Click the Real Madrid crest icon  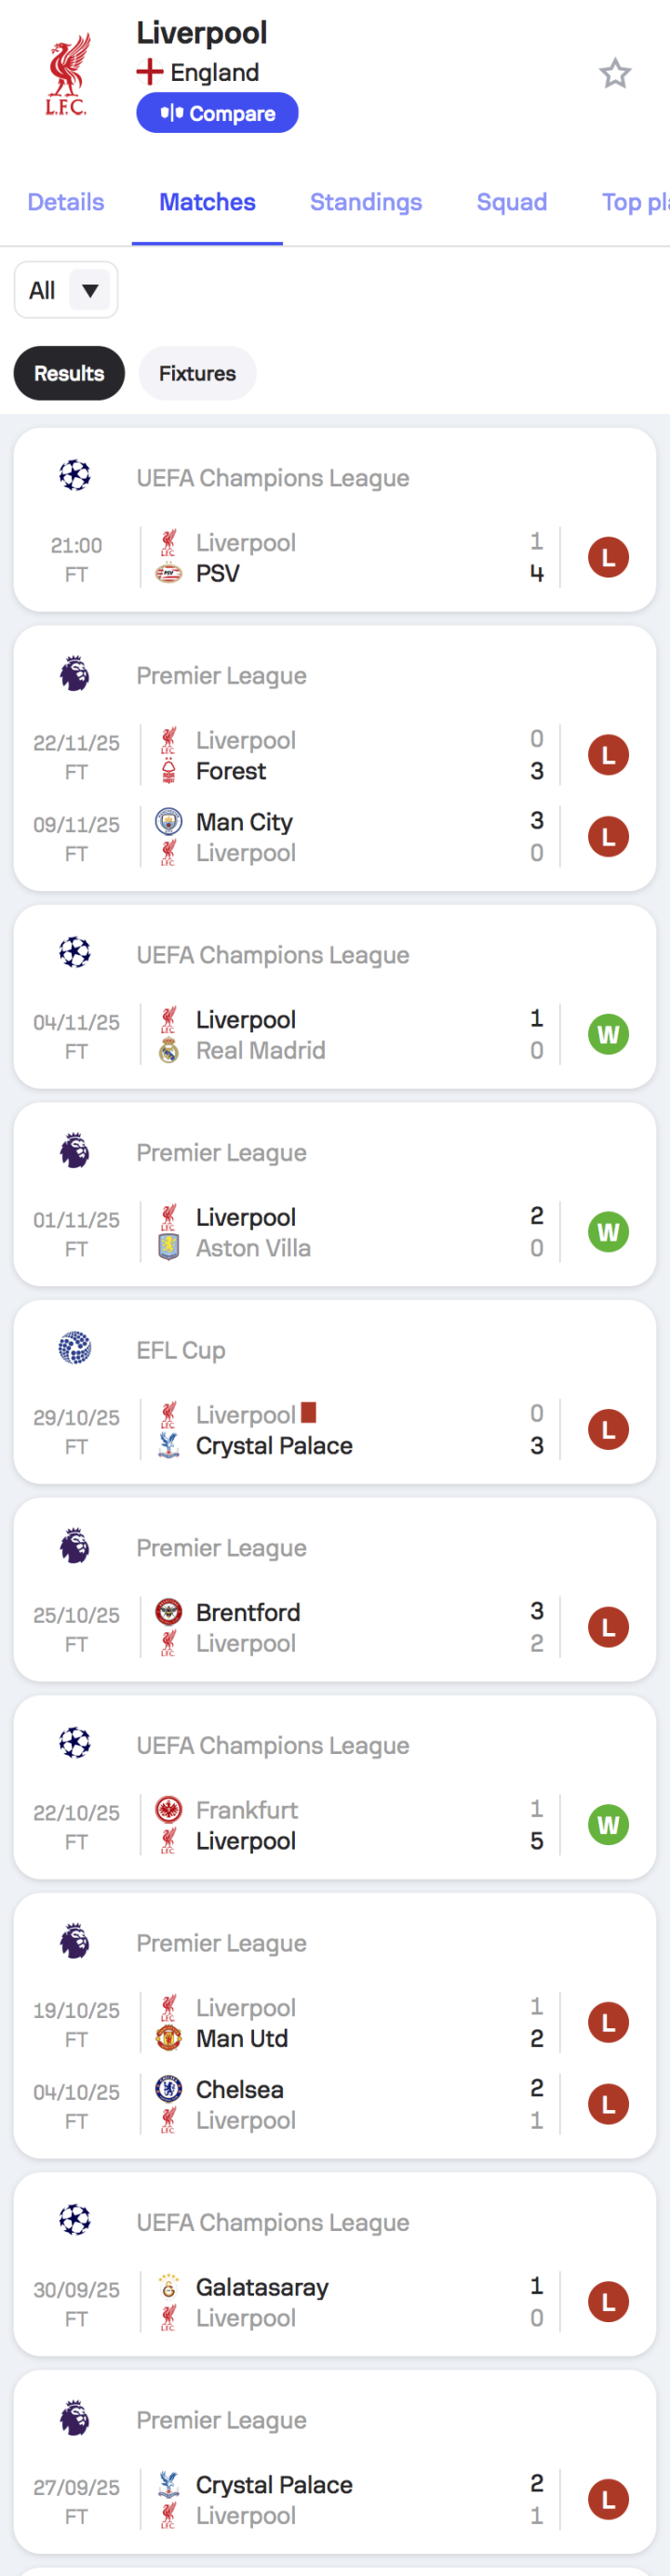[x=169, y=1050]
